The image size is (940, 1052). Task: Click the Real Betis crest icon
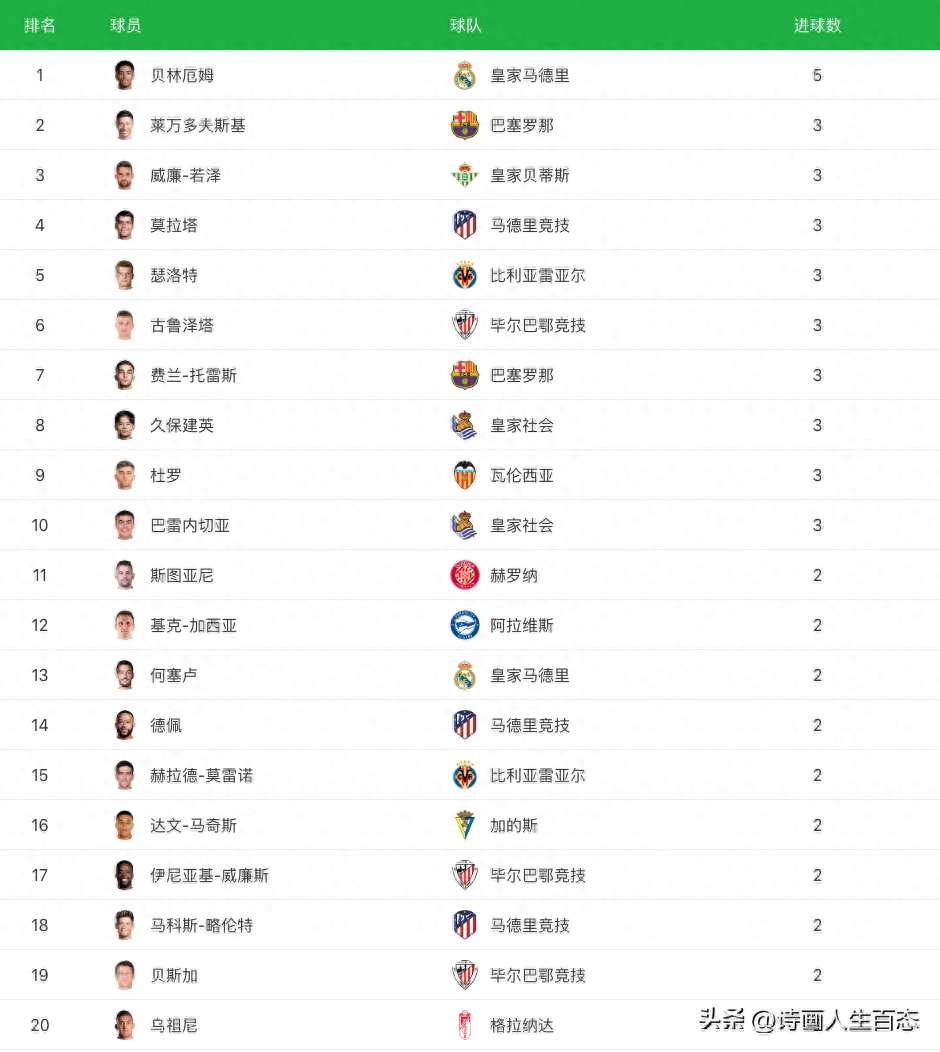465,175
